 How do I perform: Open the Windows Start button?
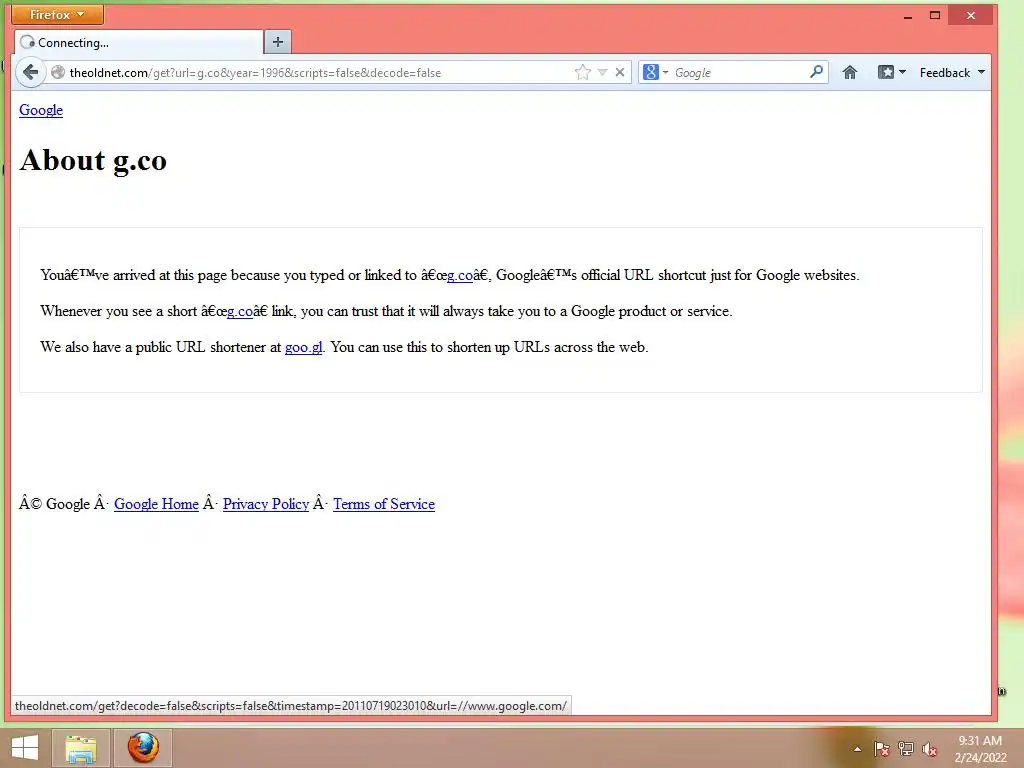click(24, 748)
